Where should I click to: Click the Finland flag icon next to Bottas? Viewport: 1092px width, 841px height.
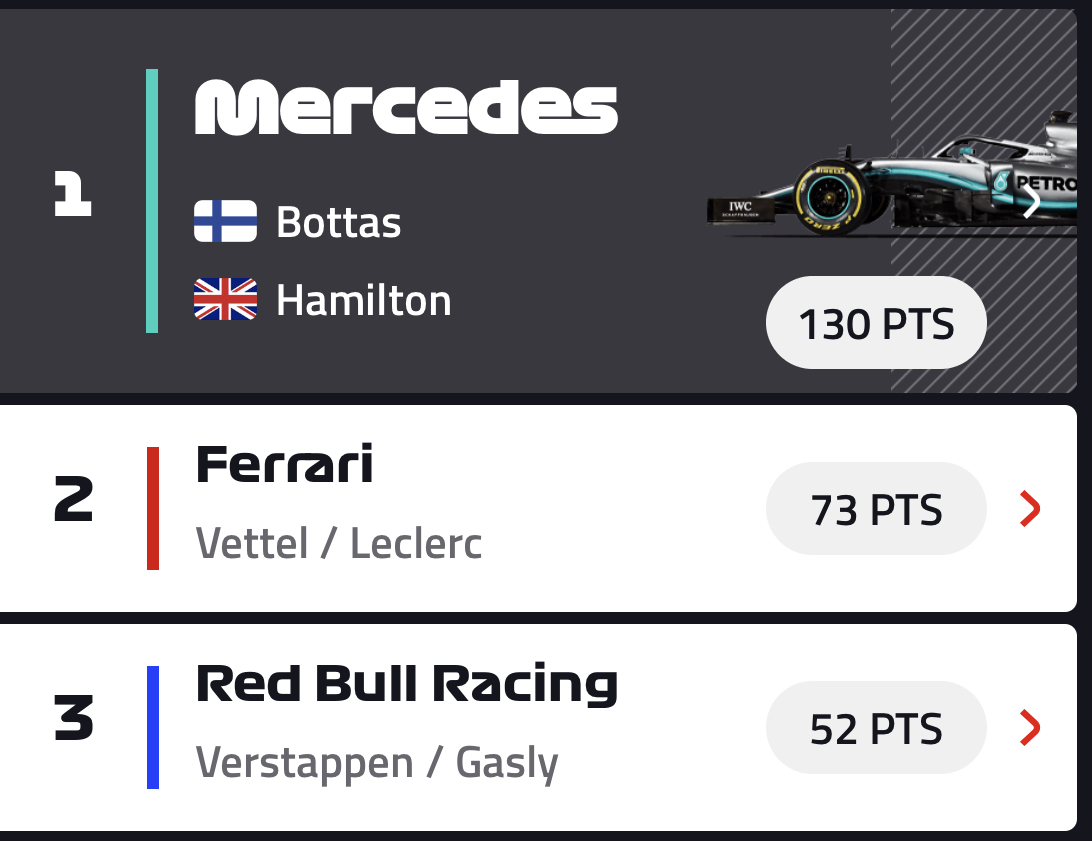point(225,221)
